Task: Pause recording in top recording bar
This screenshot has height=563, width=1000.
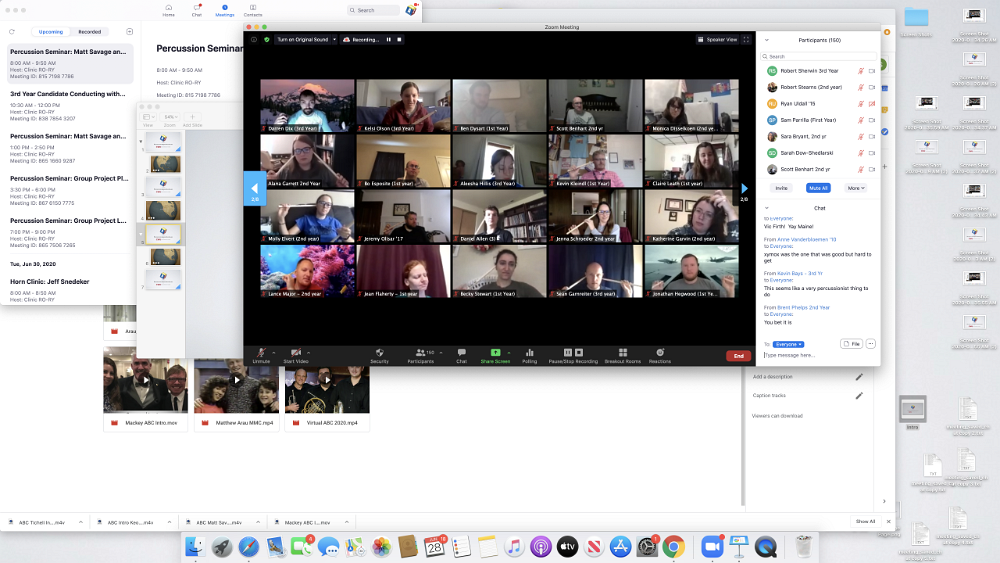Action: tap(388, 40)
